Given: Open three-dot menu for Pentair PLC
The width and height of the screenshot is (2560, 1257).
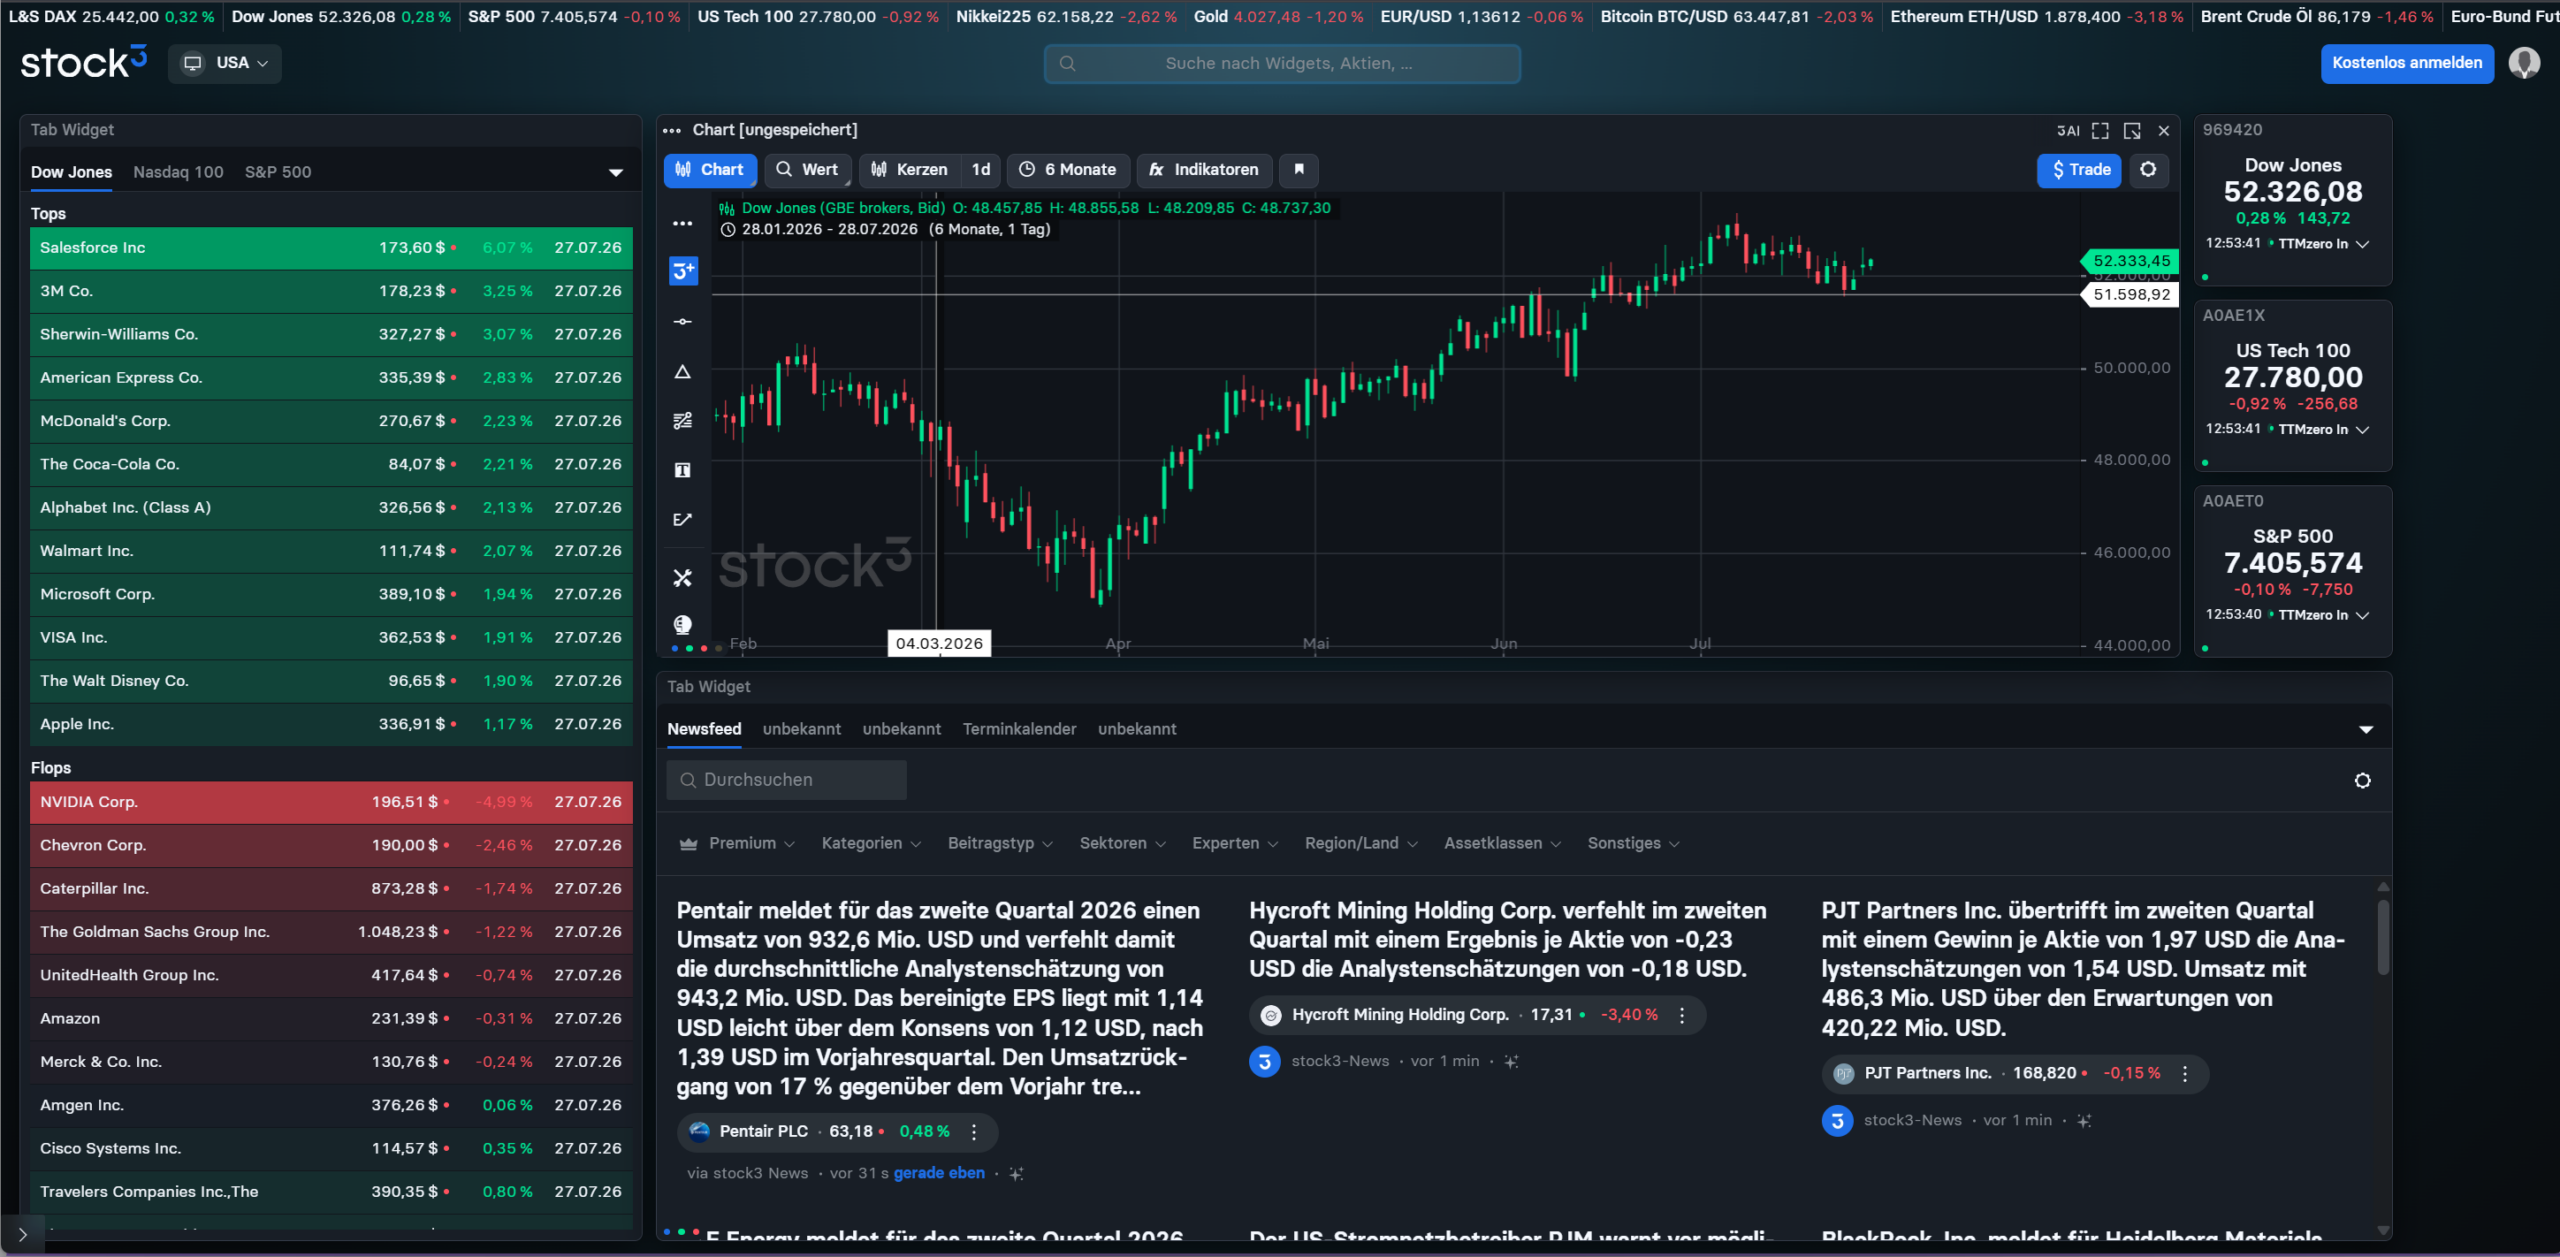Looking at the screenshot, I should click(x=974, y=1132).
